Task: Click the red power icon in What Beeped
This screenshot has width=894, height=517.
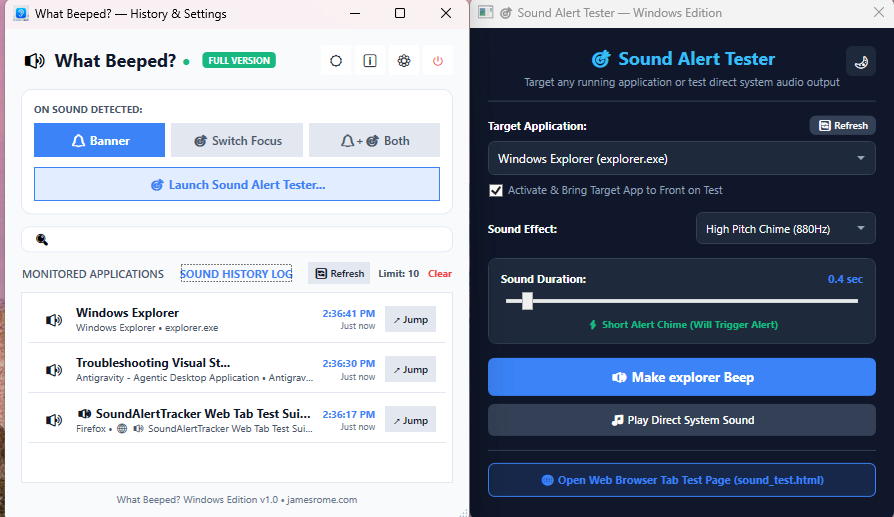Action: coord(438,60)
